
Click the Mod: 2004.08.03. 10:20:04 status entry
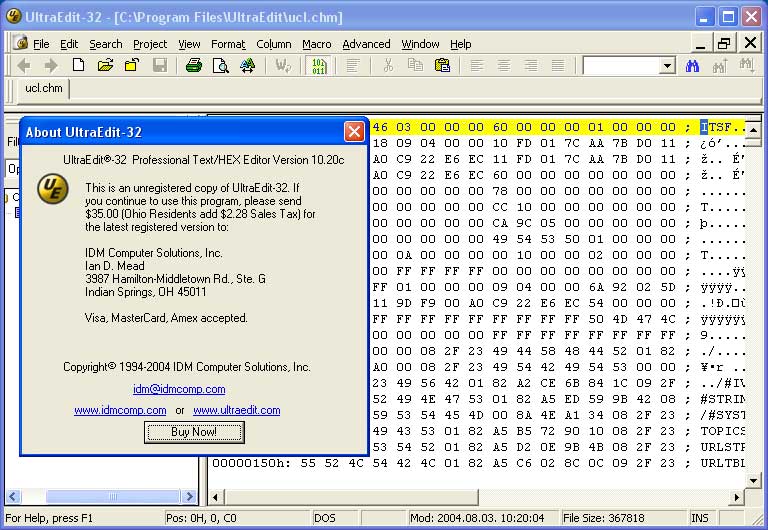pyautogui.click(x=477, y=518)
